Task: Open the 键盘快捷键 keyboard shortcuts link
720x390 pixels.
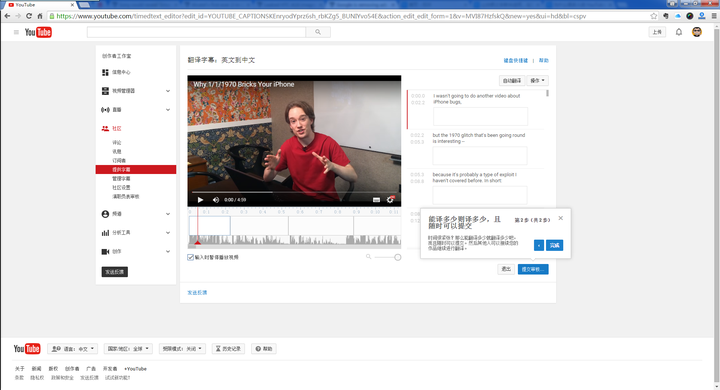Action: click(516, 61)
